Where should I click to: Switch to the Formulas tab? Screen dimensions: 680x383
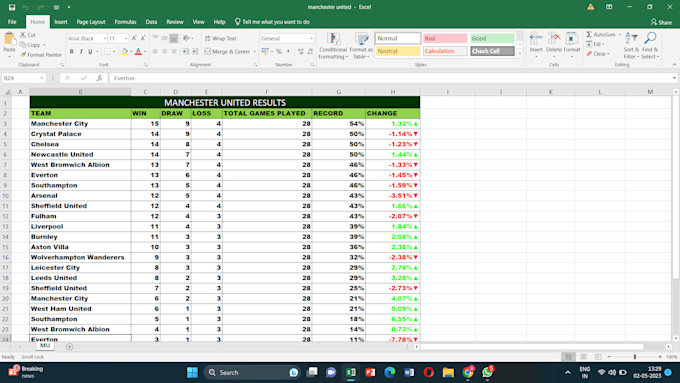click(x=125, y=22)
